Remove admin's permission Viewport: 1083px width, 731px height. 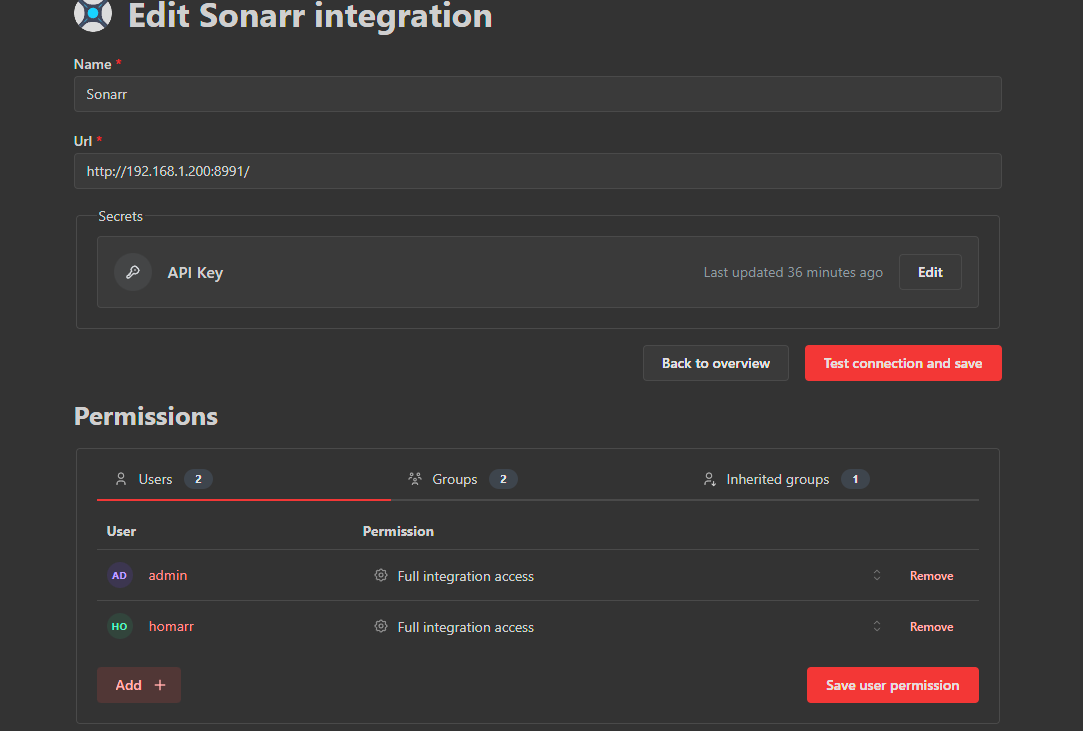pyautogui.click(x=931, y=576)
